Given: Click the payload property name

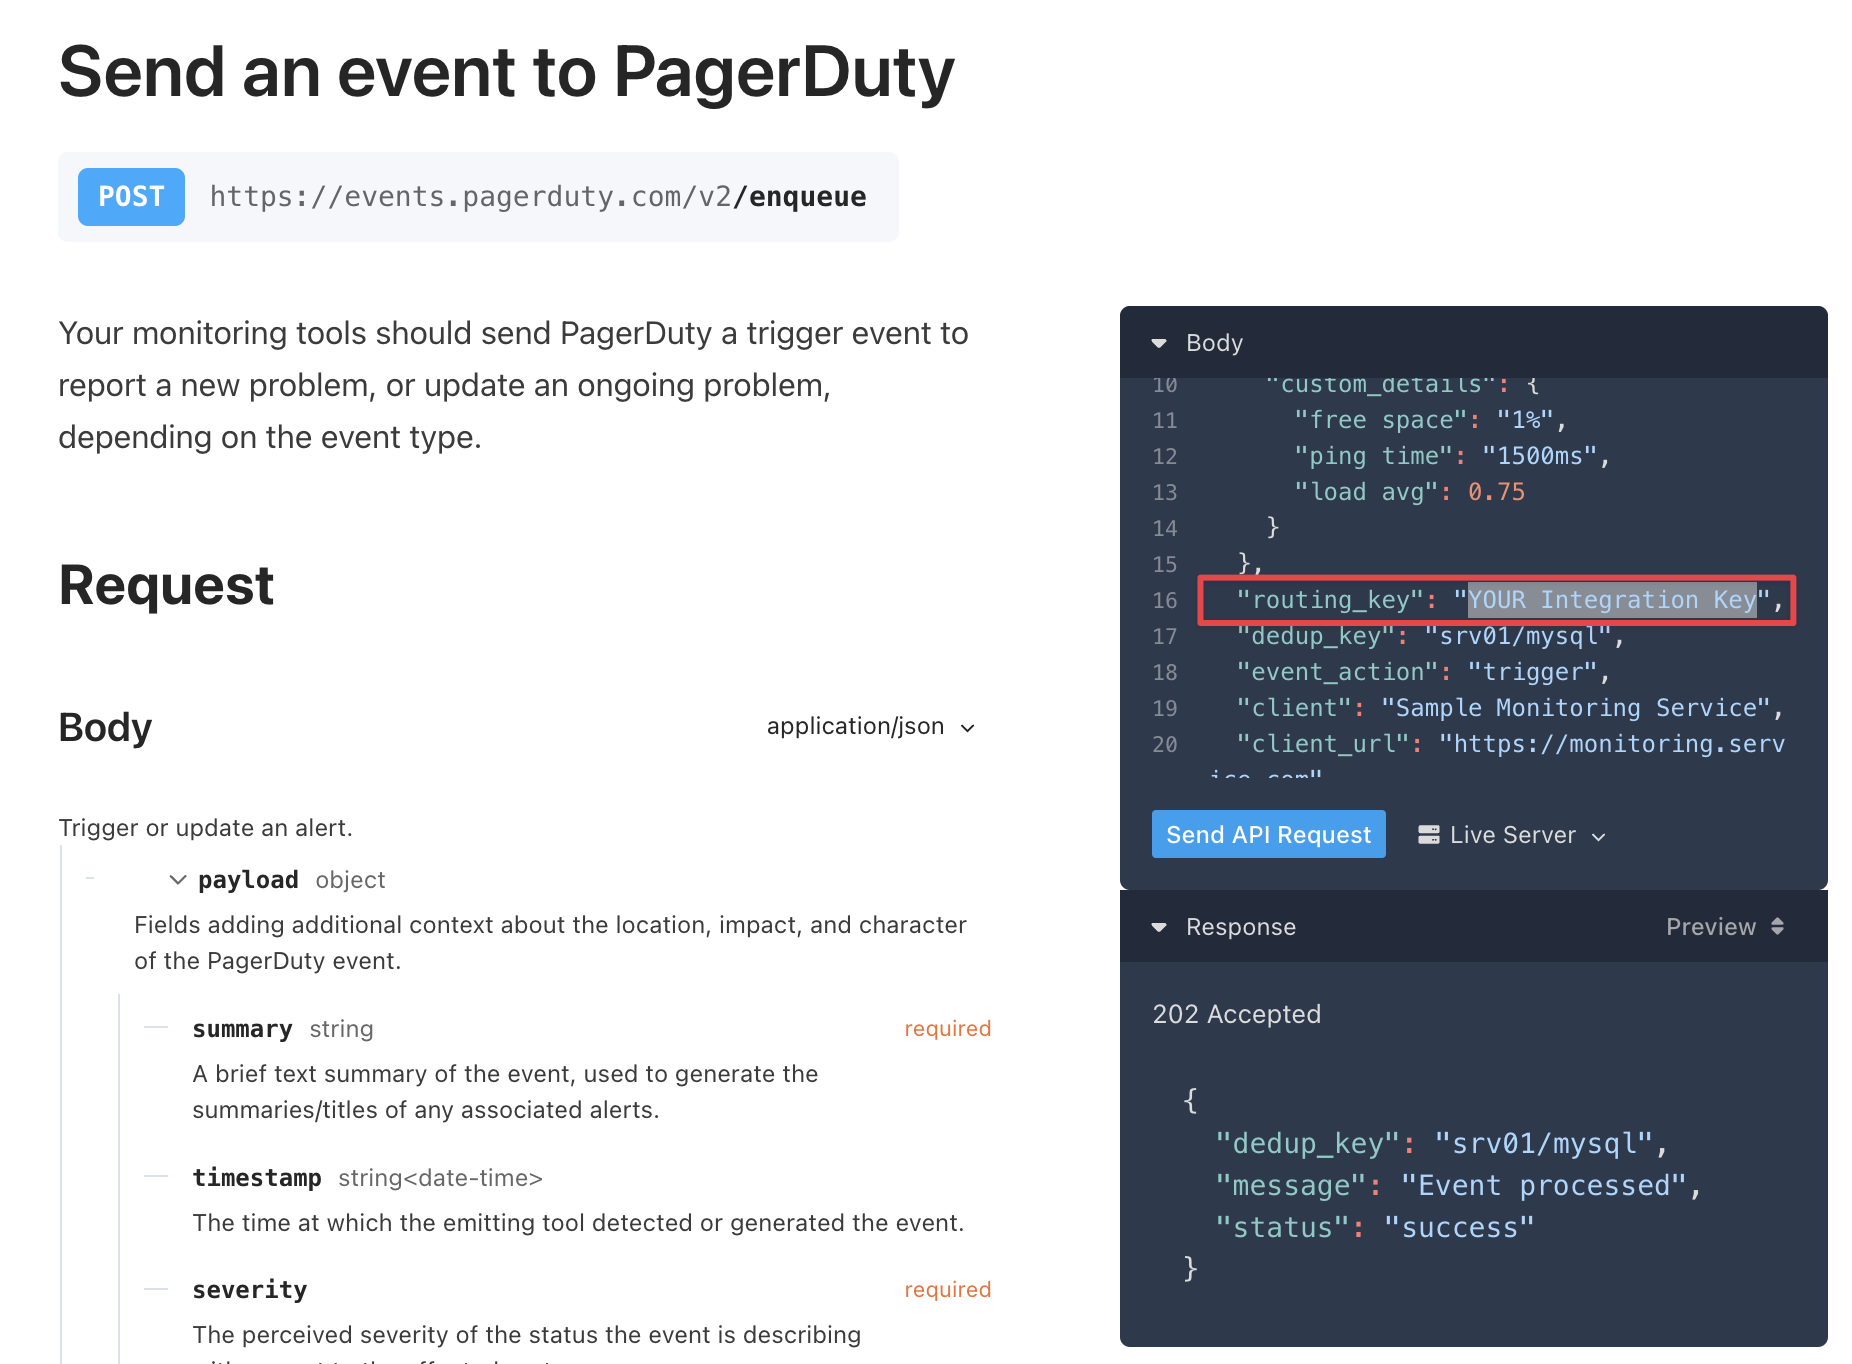Looking at the screenshot, I should coord(248,880).
